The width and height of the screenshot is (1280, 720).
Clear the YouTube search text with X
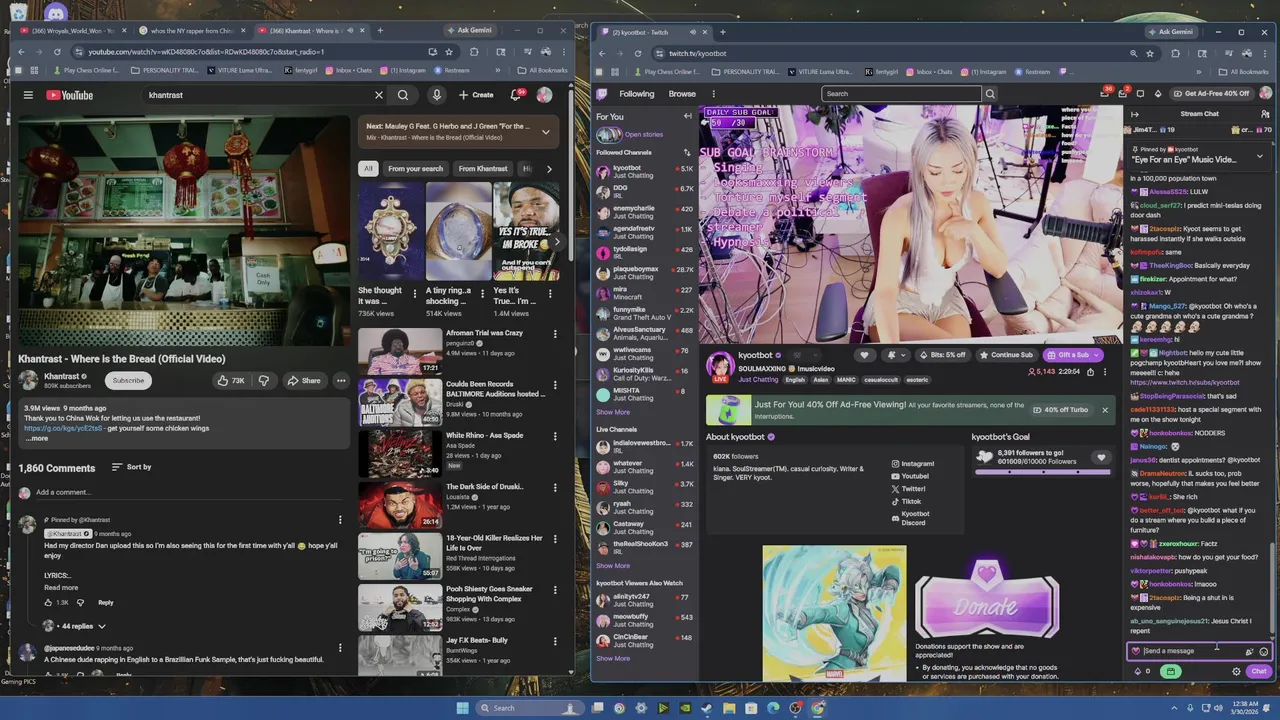click(379, 95)
